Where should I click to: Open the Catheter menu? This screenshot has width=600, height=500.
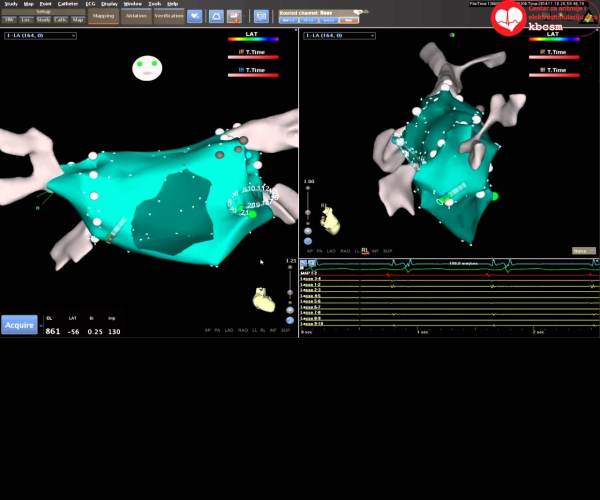click(x=68, y=4)
